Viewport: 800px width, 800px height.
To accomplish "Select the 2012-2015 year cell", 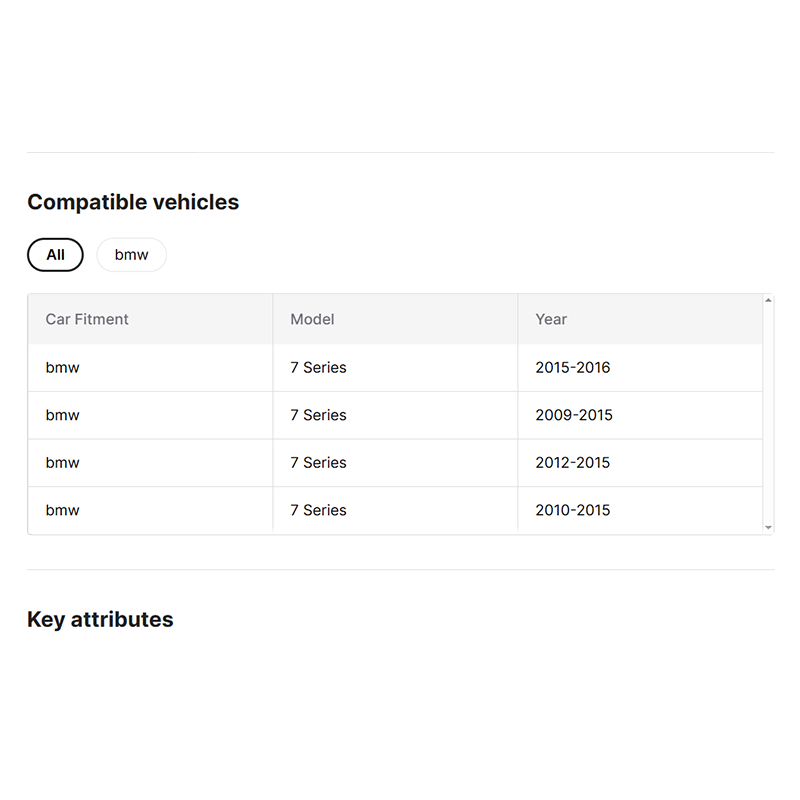I will pyautogui.click(x=572, y=462).
